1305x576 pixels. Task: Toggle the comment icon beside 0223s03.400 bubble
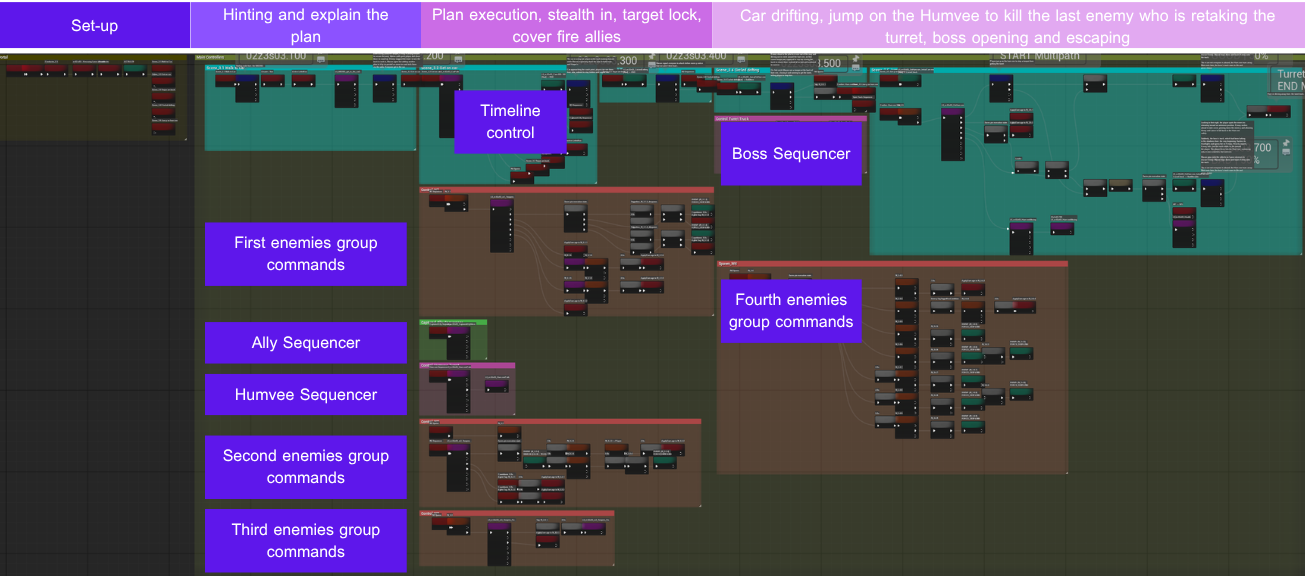(741, 59)
